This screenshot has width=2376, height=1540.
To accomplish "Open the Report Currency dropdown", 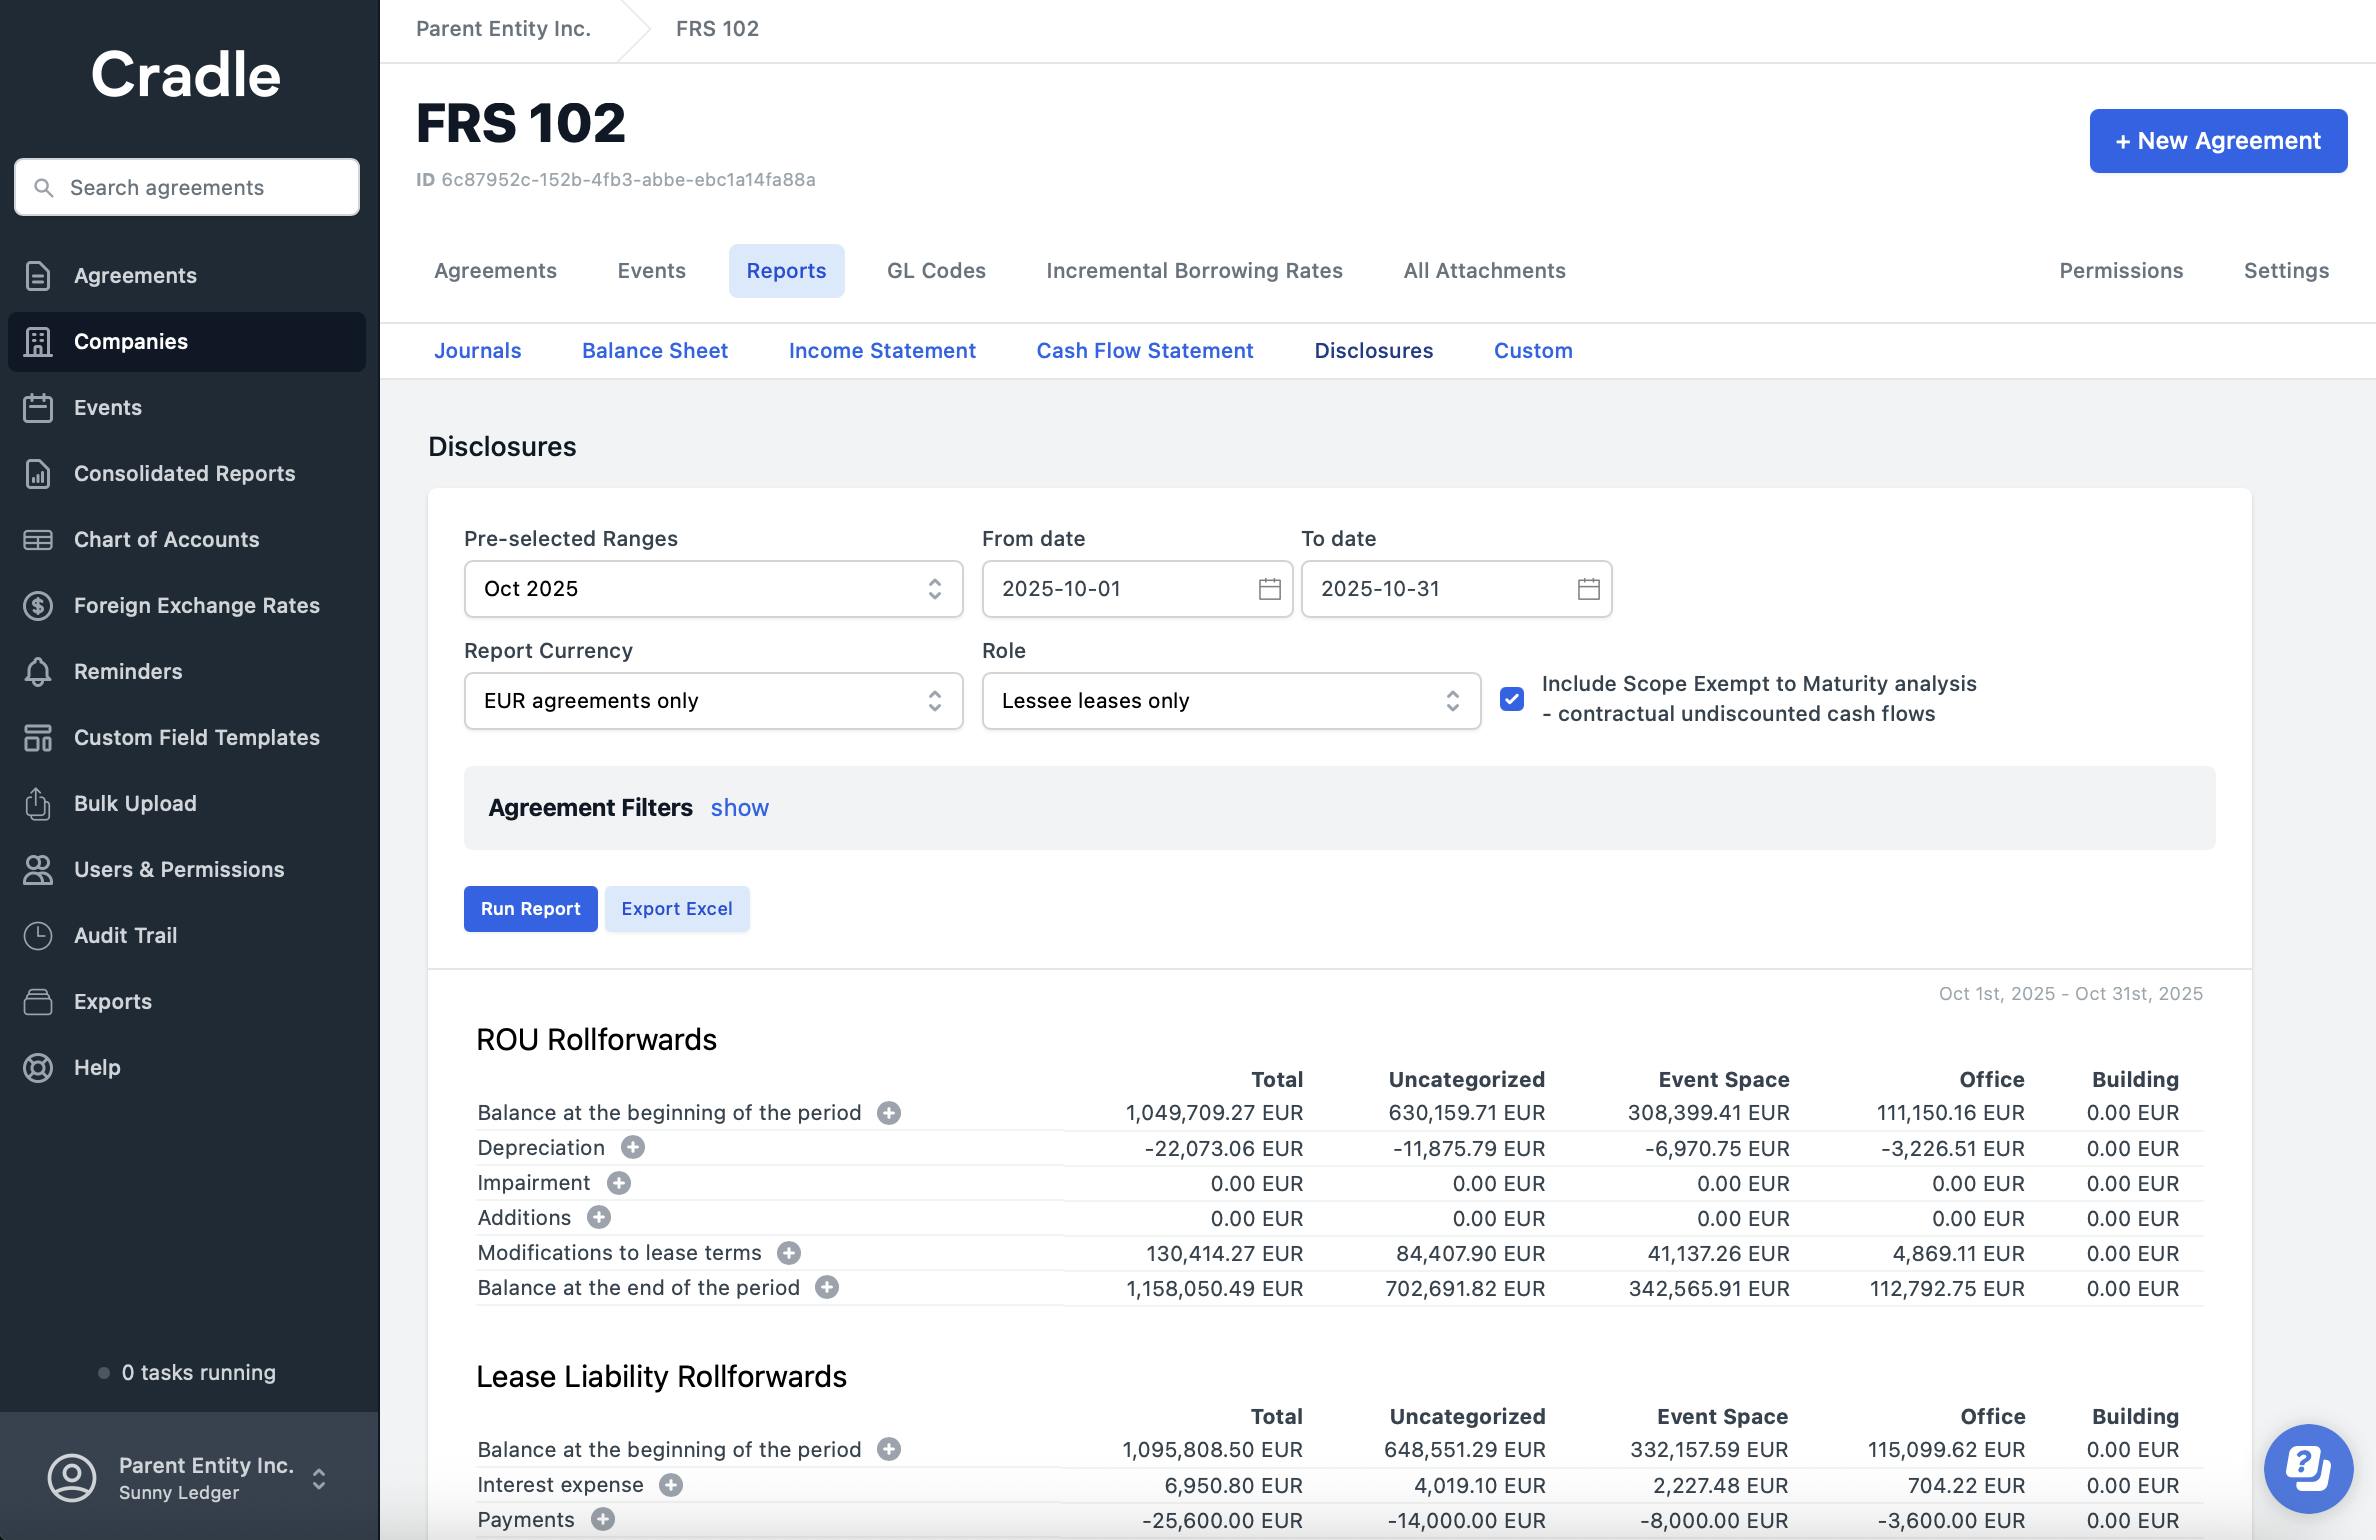I will tap(713, 701).
